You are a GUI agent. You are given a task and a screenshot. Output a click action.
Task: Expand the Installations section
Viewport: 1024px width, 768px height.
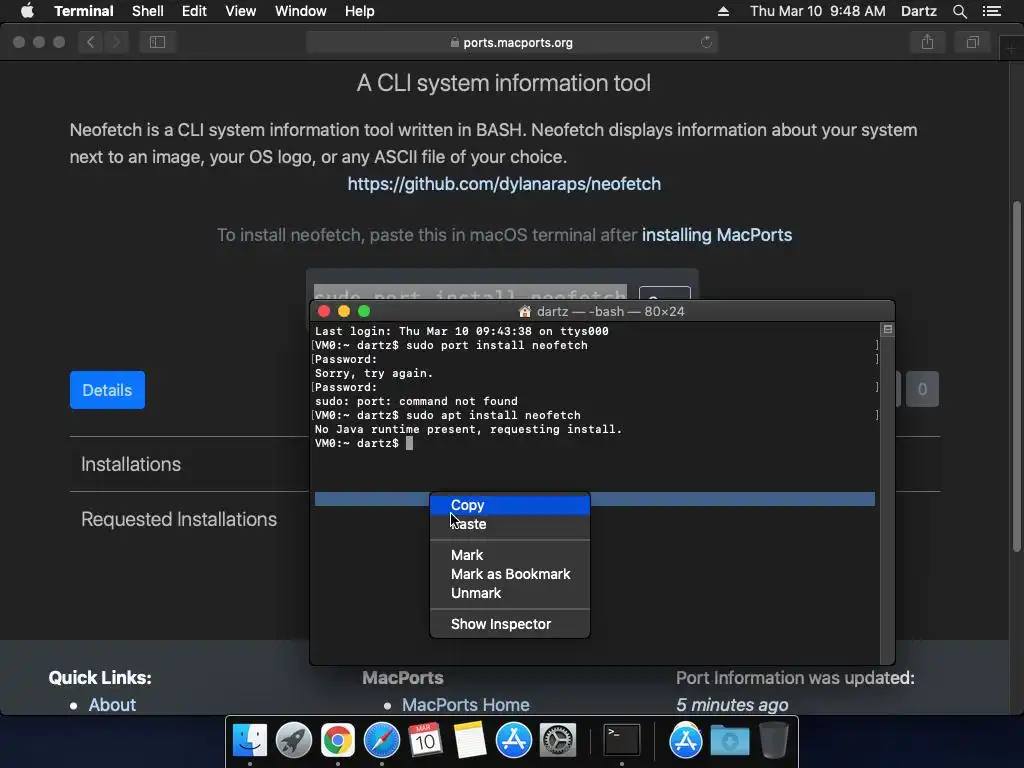point(131,464)
